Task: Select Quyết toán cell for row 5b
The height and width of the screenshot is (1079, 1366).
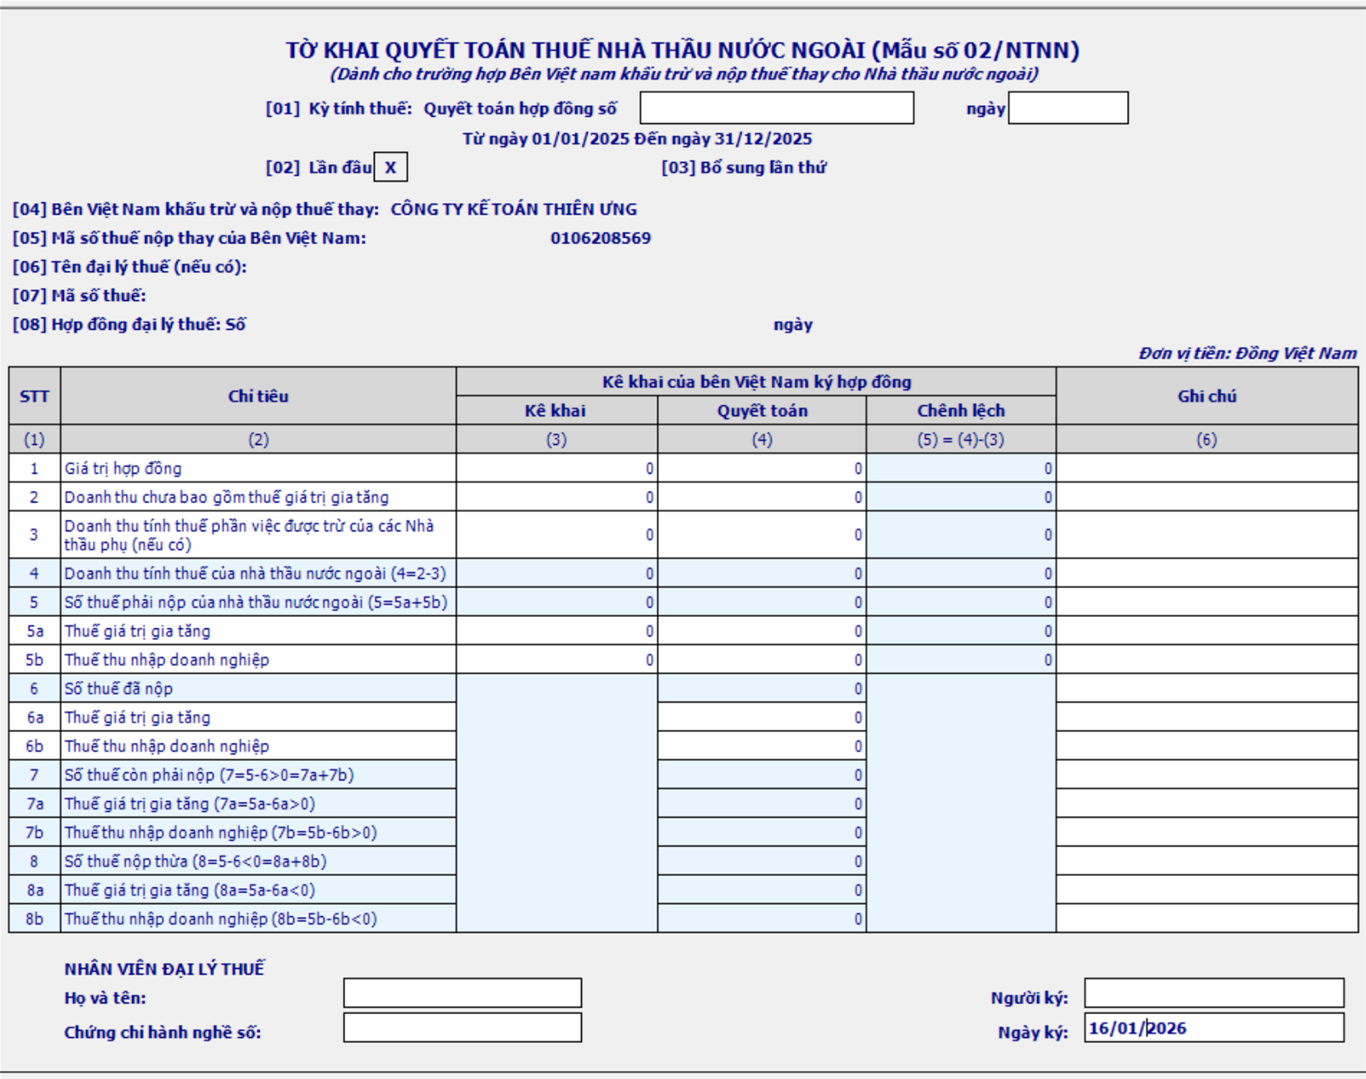Action: (762, 660)
